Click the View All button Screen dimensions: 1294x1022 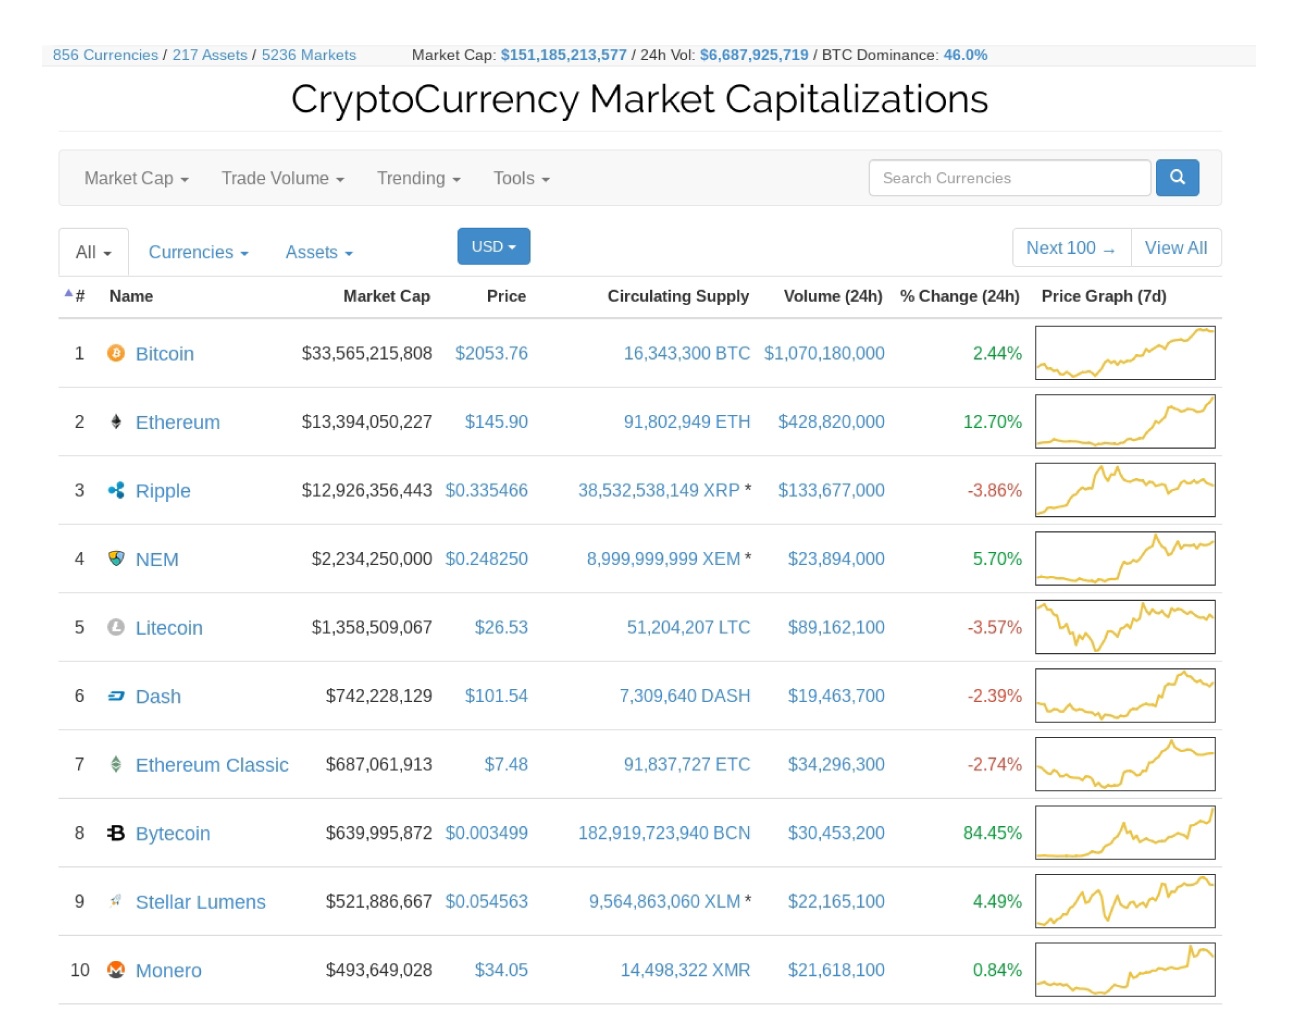pos(1176,248)
